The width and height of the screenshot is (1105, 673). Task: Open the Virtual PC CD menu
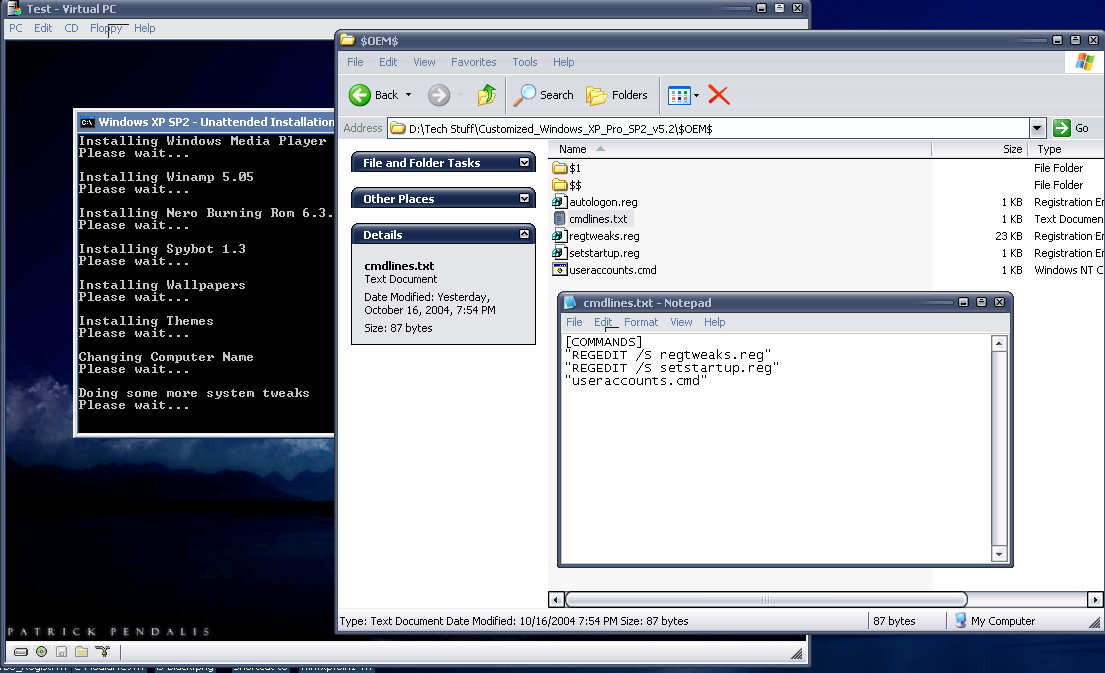71,28
